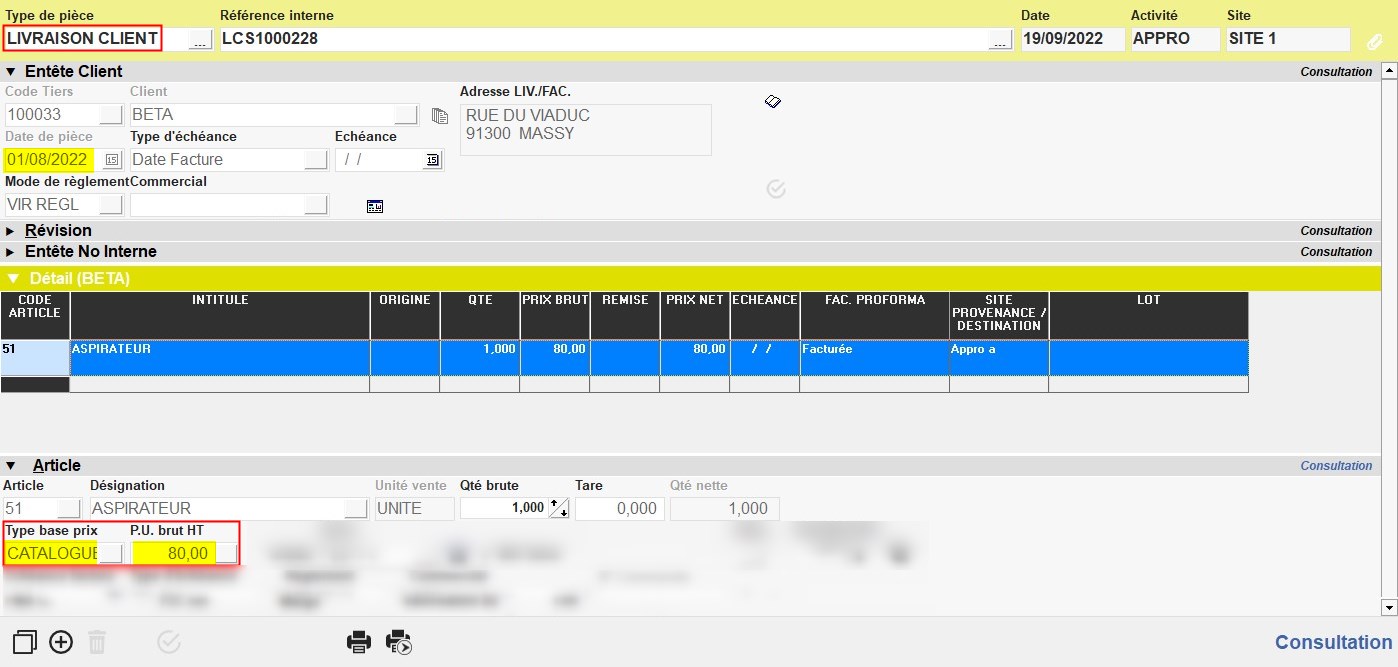Collapse the Détail (BETA) section

pyautogui.click(x=13, y=279)
